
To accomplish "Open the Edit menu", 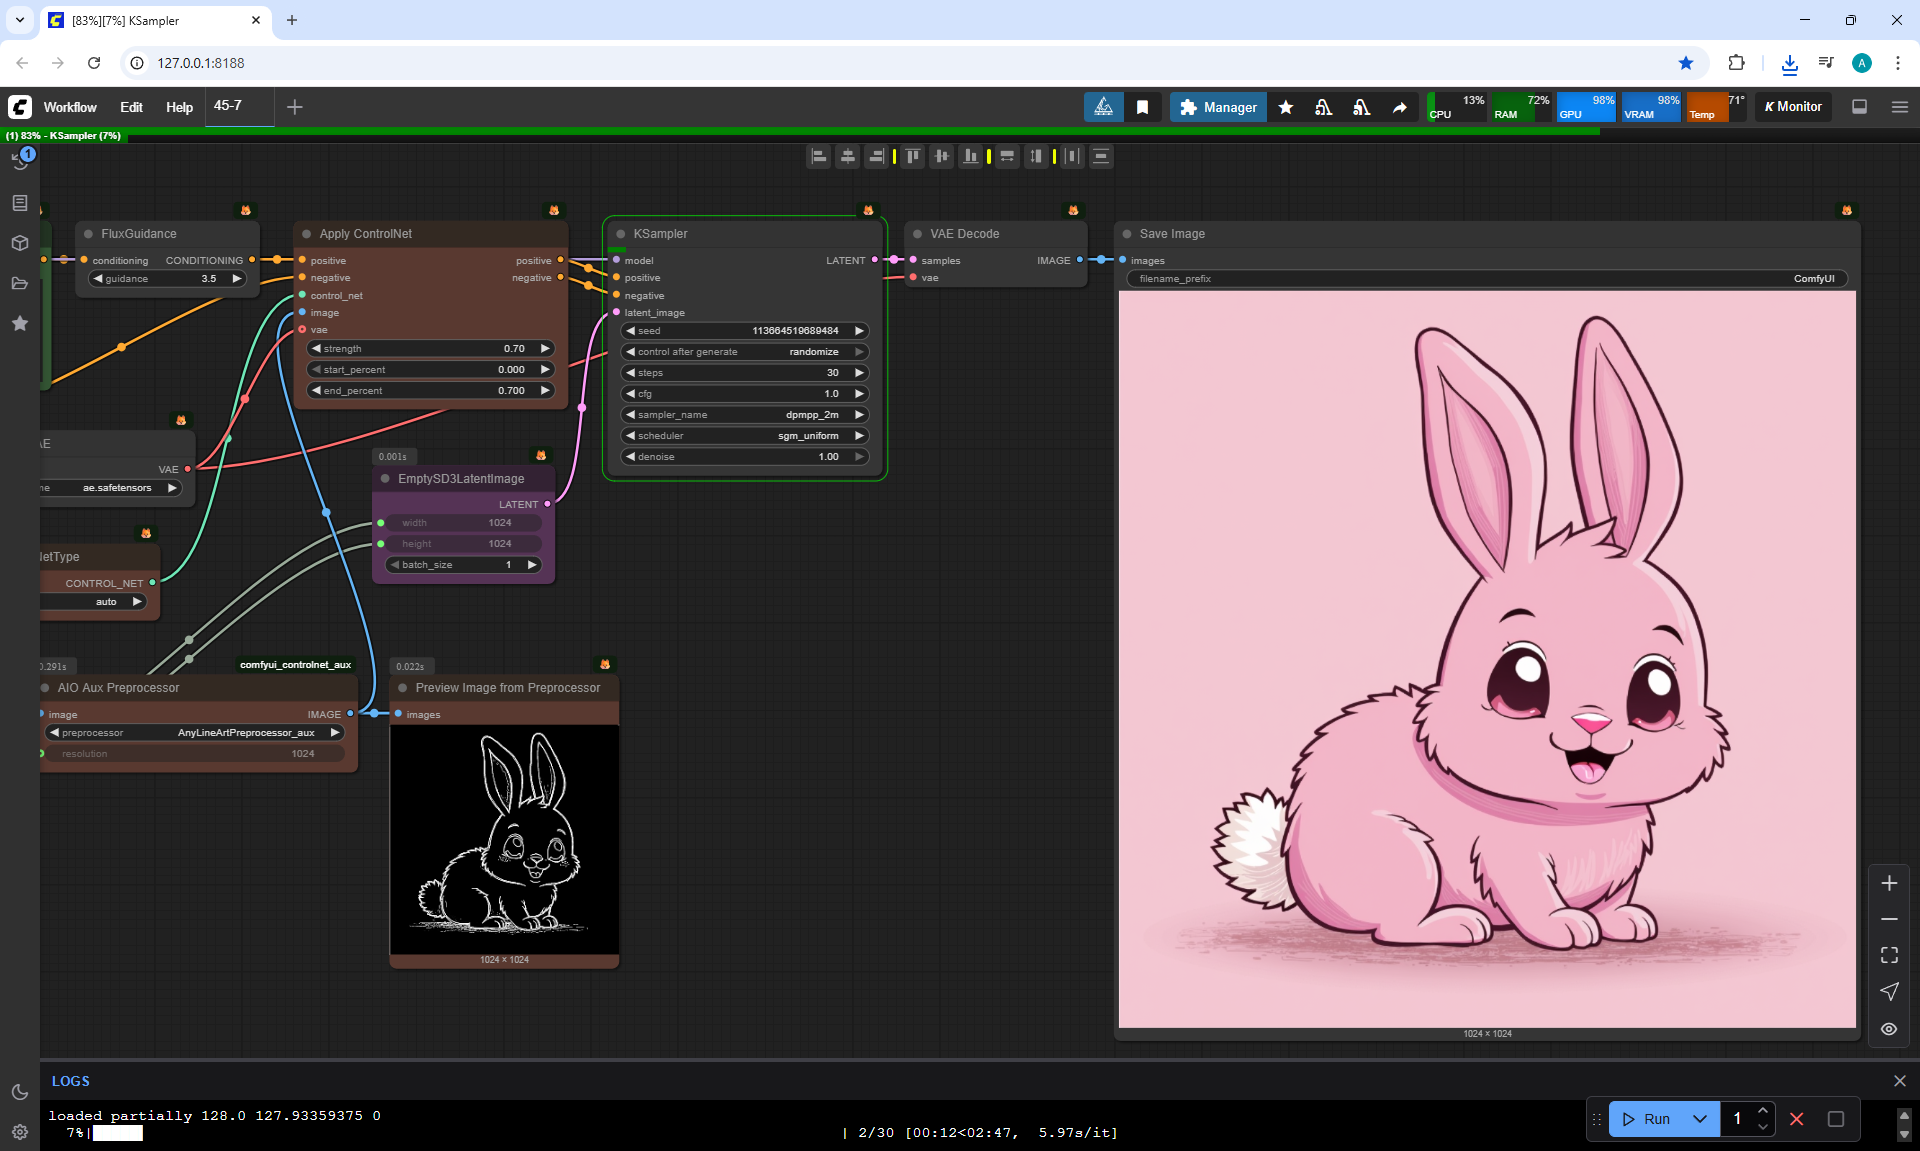I will pos(131,107).
